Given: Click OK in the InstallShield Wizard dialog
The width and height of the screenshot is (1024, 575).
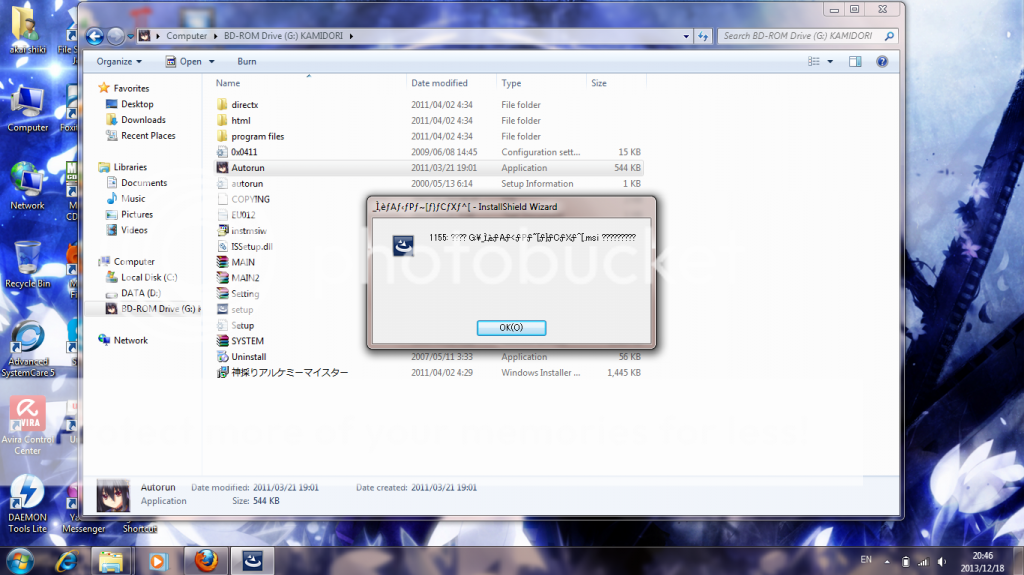Looking at the screenshot, I should (x=511, y=327).
